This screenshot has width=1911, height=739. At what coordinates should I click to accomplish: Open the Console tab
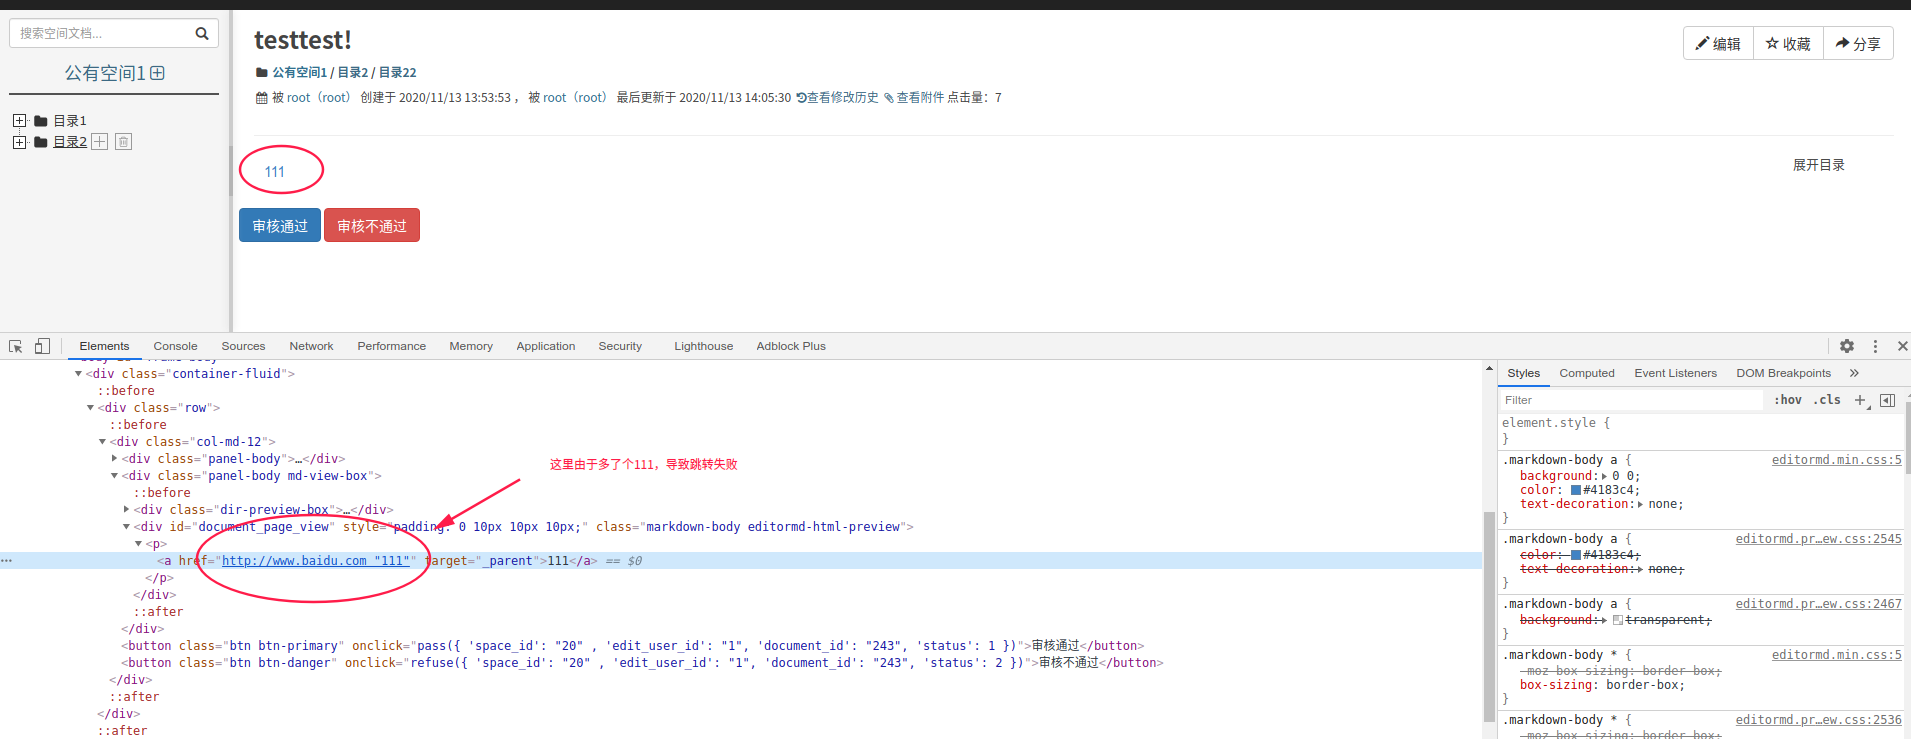coord(175,346)
